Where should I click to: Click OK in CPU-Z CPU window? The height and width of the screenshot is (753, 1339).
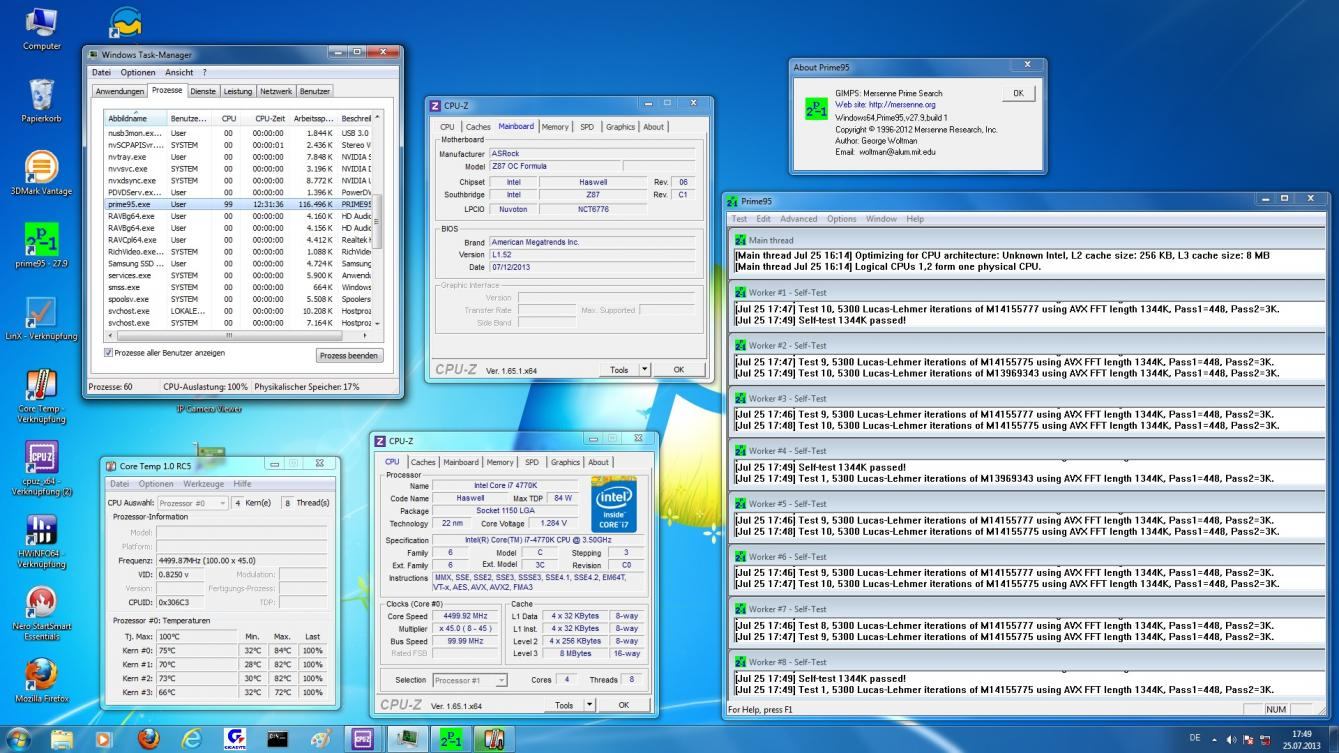tap(623, 705)
